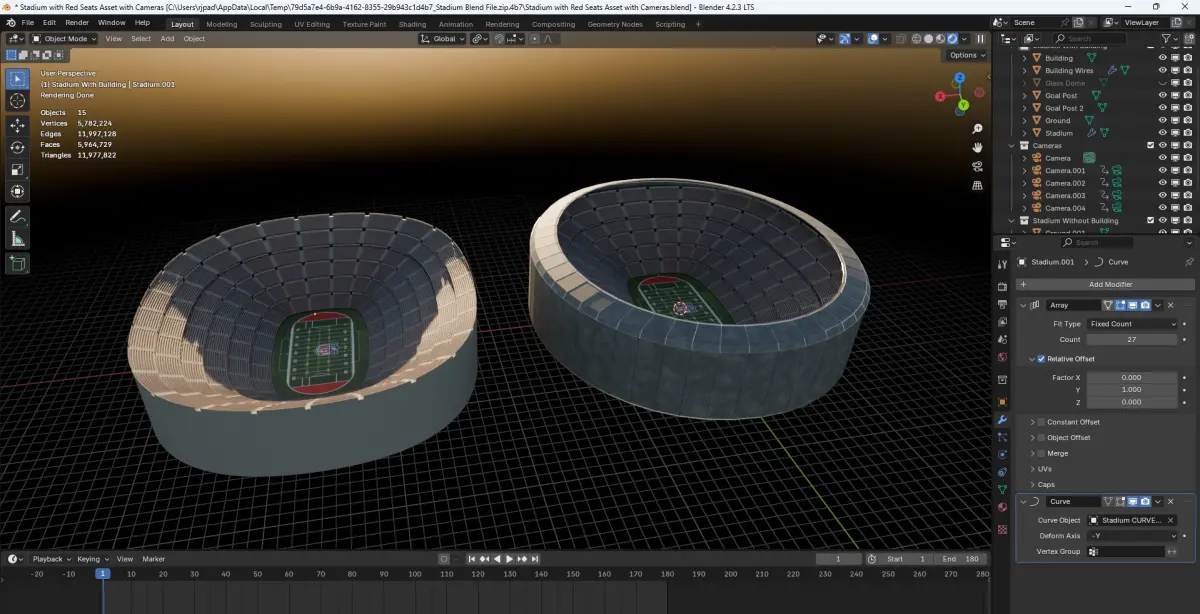Disable rendering for the Ground object
The height and width of the screenshot is (614, 1200).
(1187, 120)
